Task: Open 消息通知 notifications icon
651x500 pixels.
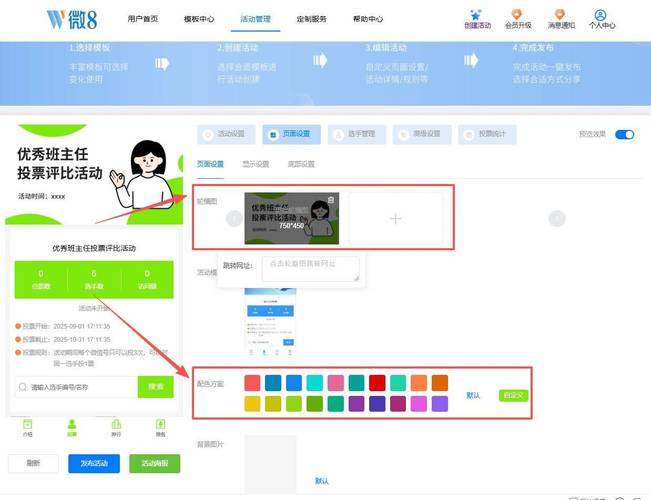Action: (558, 16)
